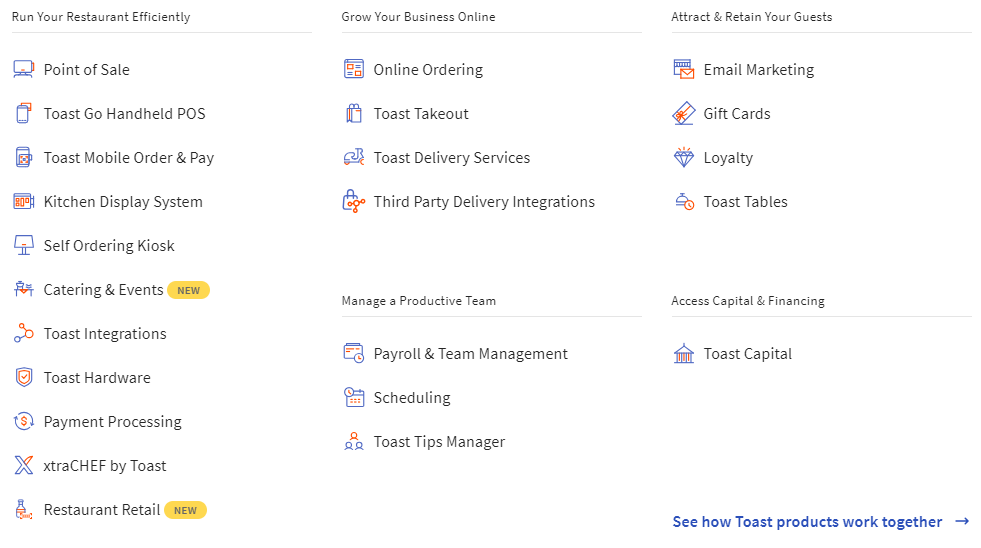Open Toast Tips Manager link
This screenshot has width=981, height=548.
[x=439, y=442]
